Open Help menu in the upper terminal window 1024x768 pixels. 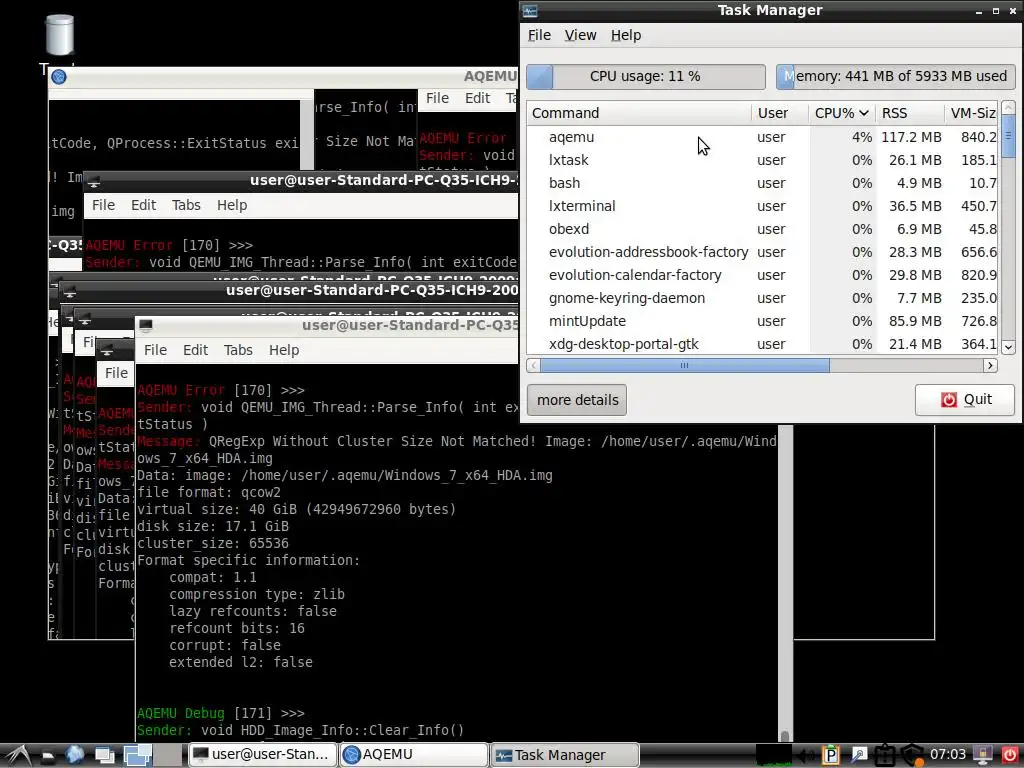pyautogui.click(x=232, y=205)
